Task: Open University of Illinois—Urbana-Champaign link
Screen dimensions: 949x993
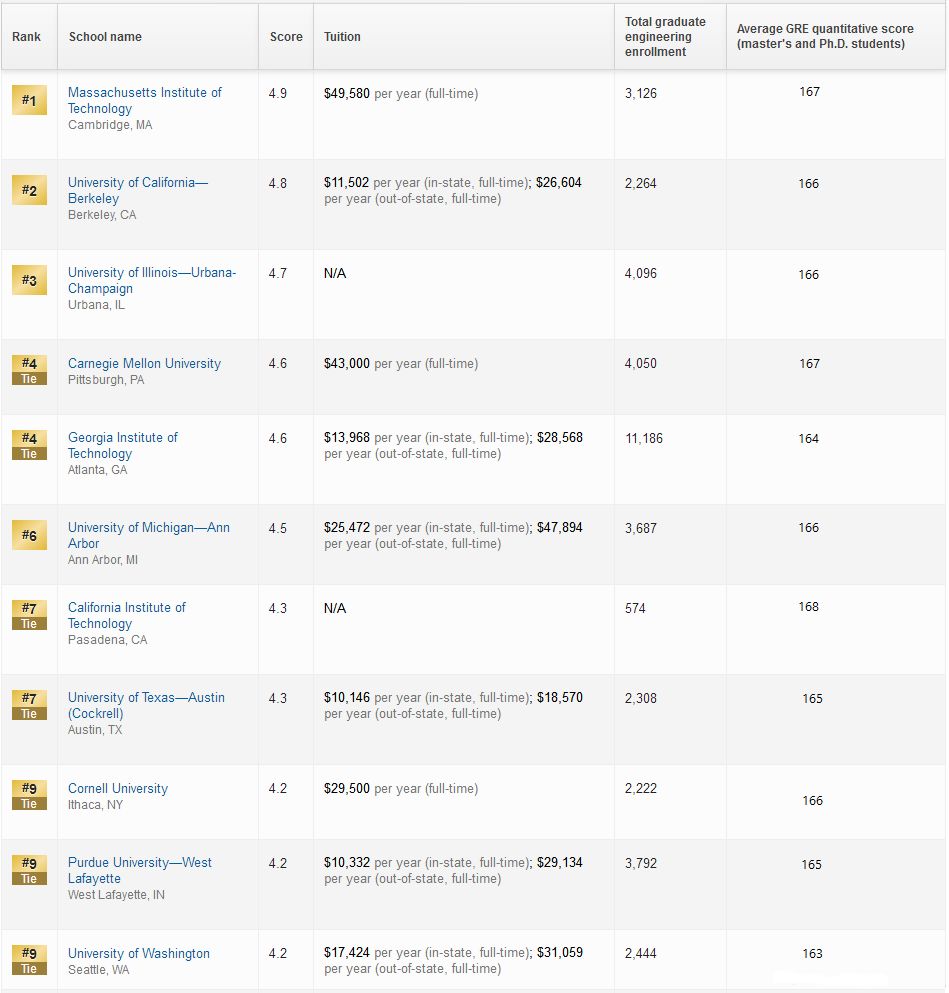Action: coord(152,280)
